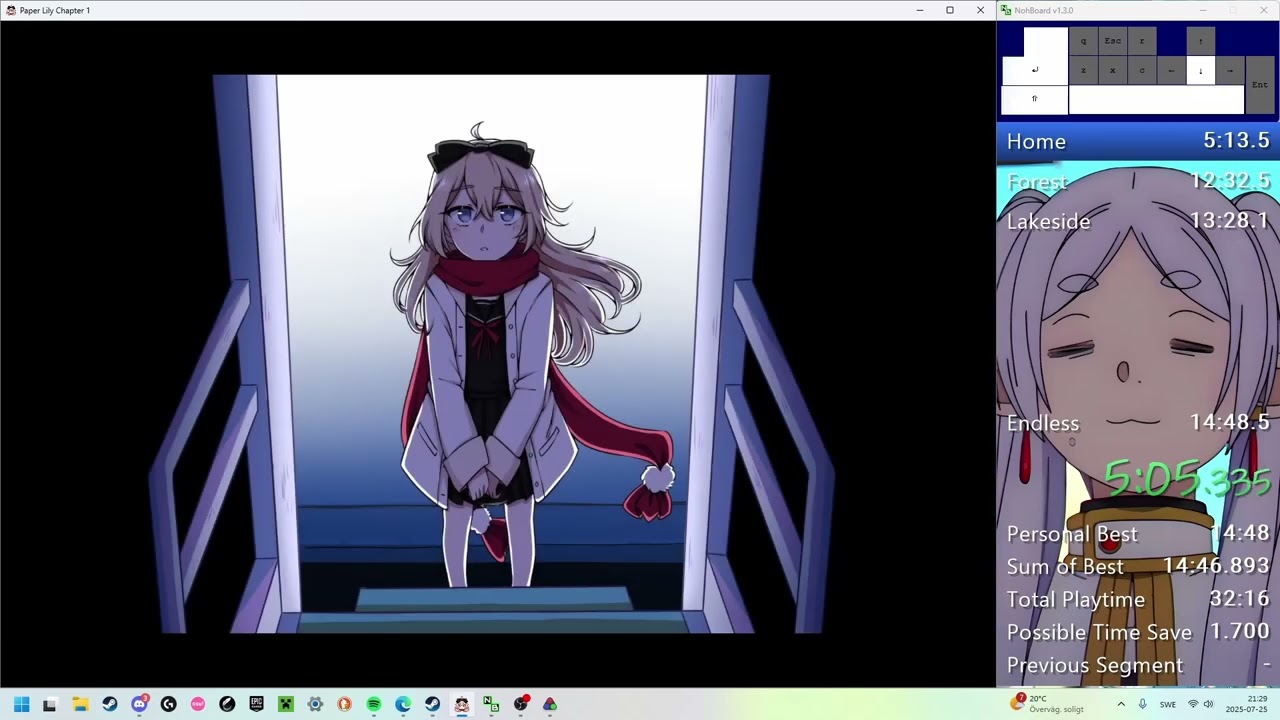Click the z key in NohBoard

[1083, 70]
